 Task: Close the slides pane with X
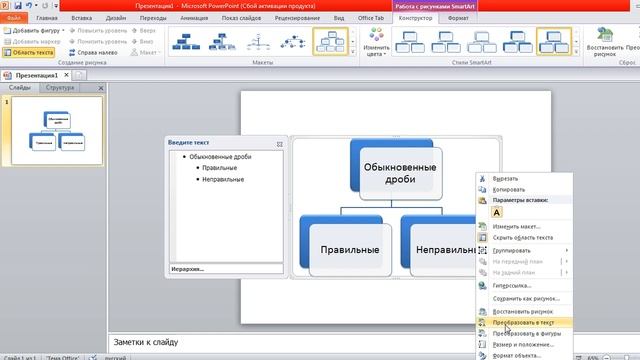(x=101, y=88)
